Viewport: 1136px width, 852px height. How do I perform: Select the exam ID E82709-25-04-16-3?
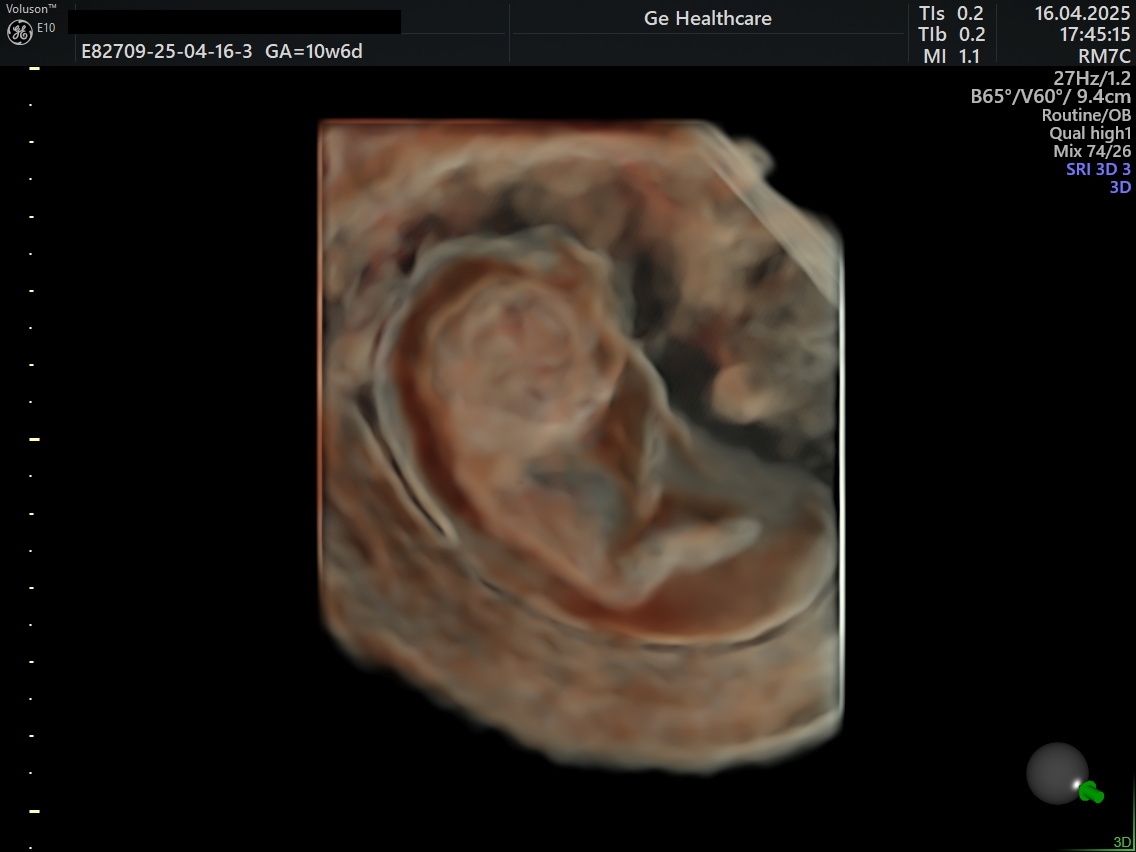point(167,51)
